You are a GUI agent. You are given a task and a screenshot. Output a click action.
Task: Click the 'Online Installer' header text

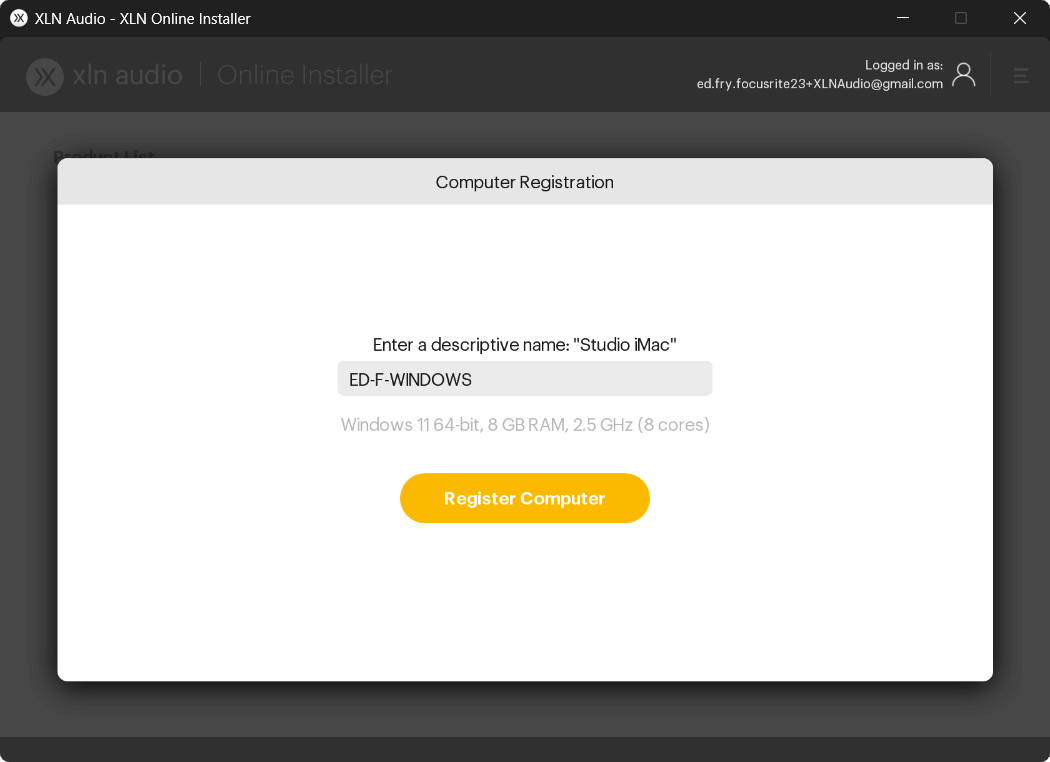click(x=304, y=75)
